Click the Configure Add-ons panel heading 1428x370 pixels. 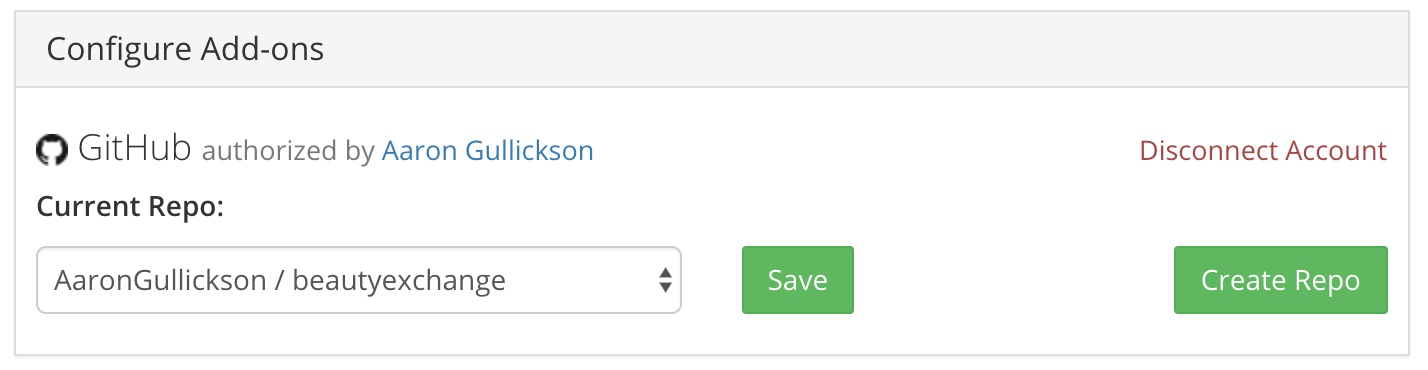tap(185, 49)
